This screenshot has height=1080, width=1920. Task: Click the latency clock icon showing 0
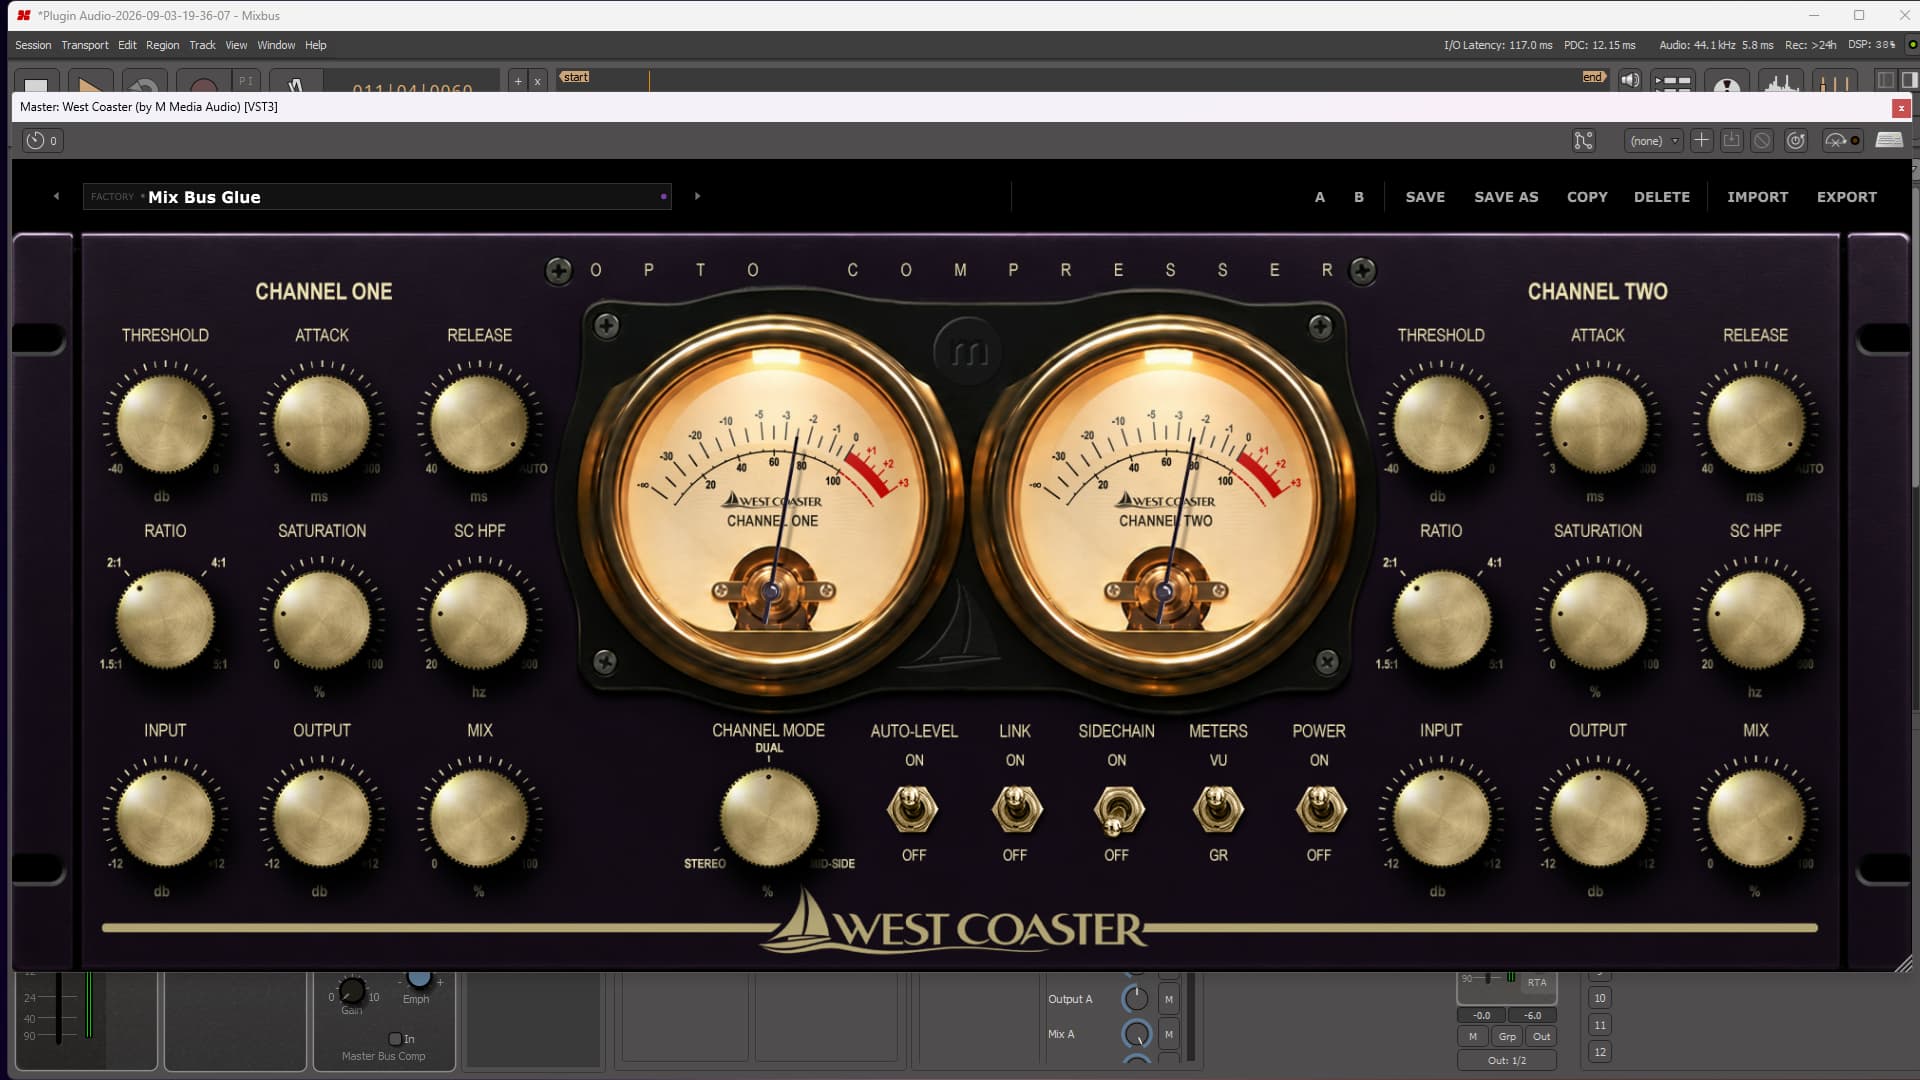[x=42, y=141]
